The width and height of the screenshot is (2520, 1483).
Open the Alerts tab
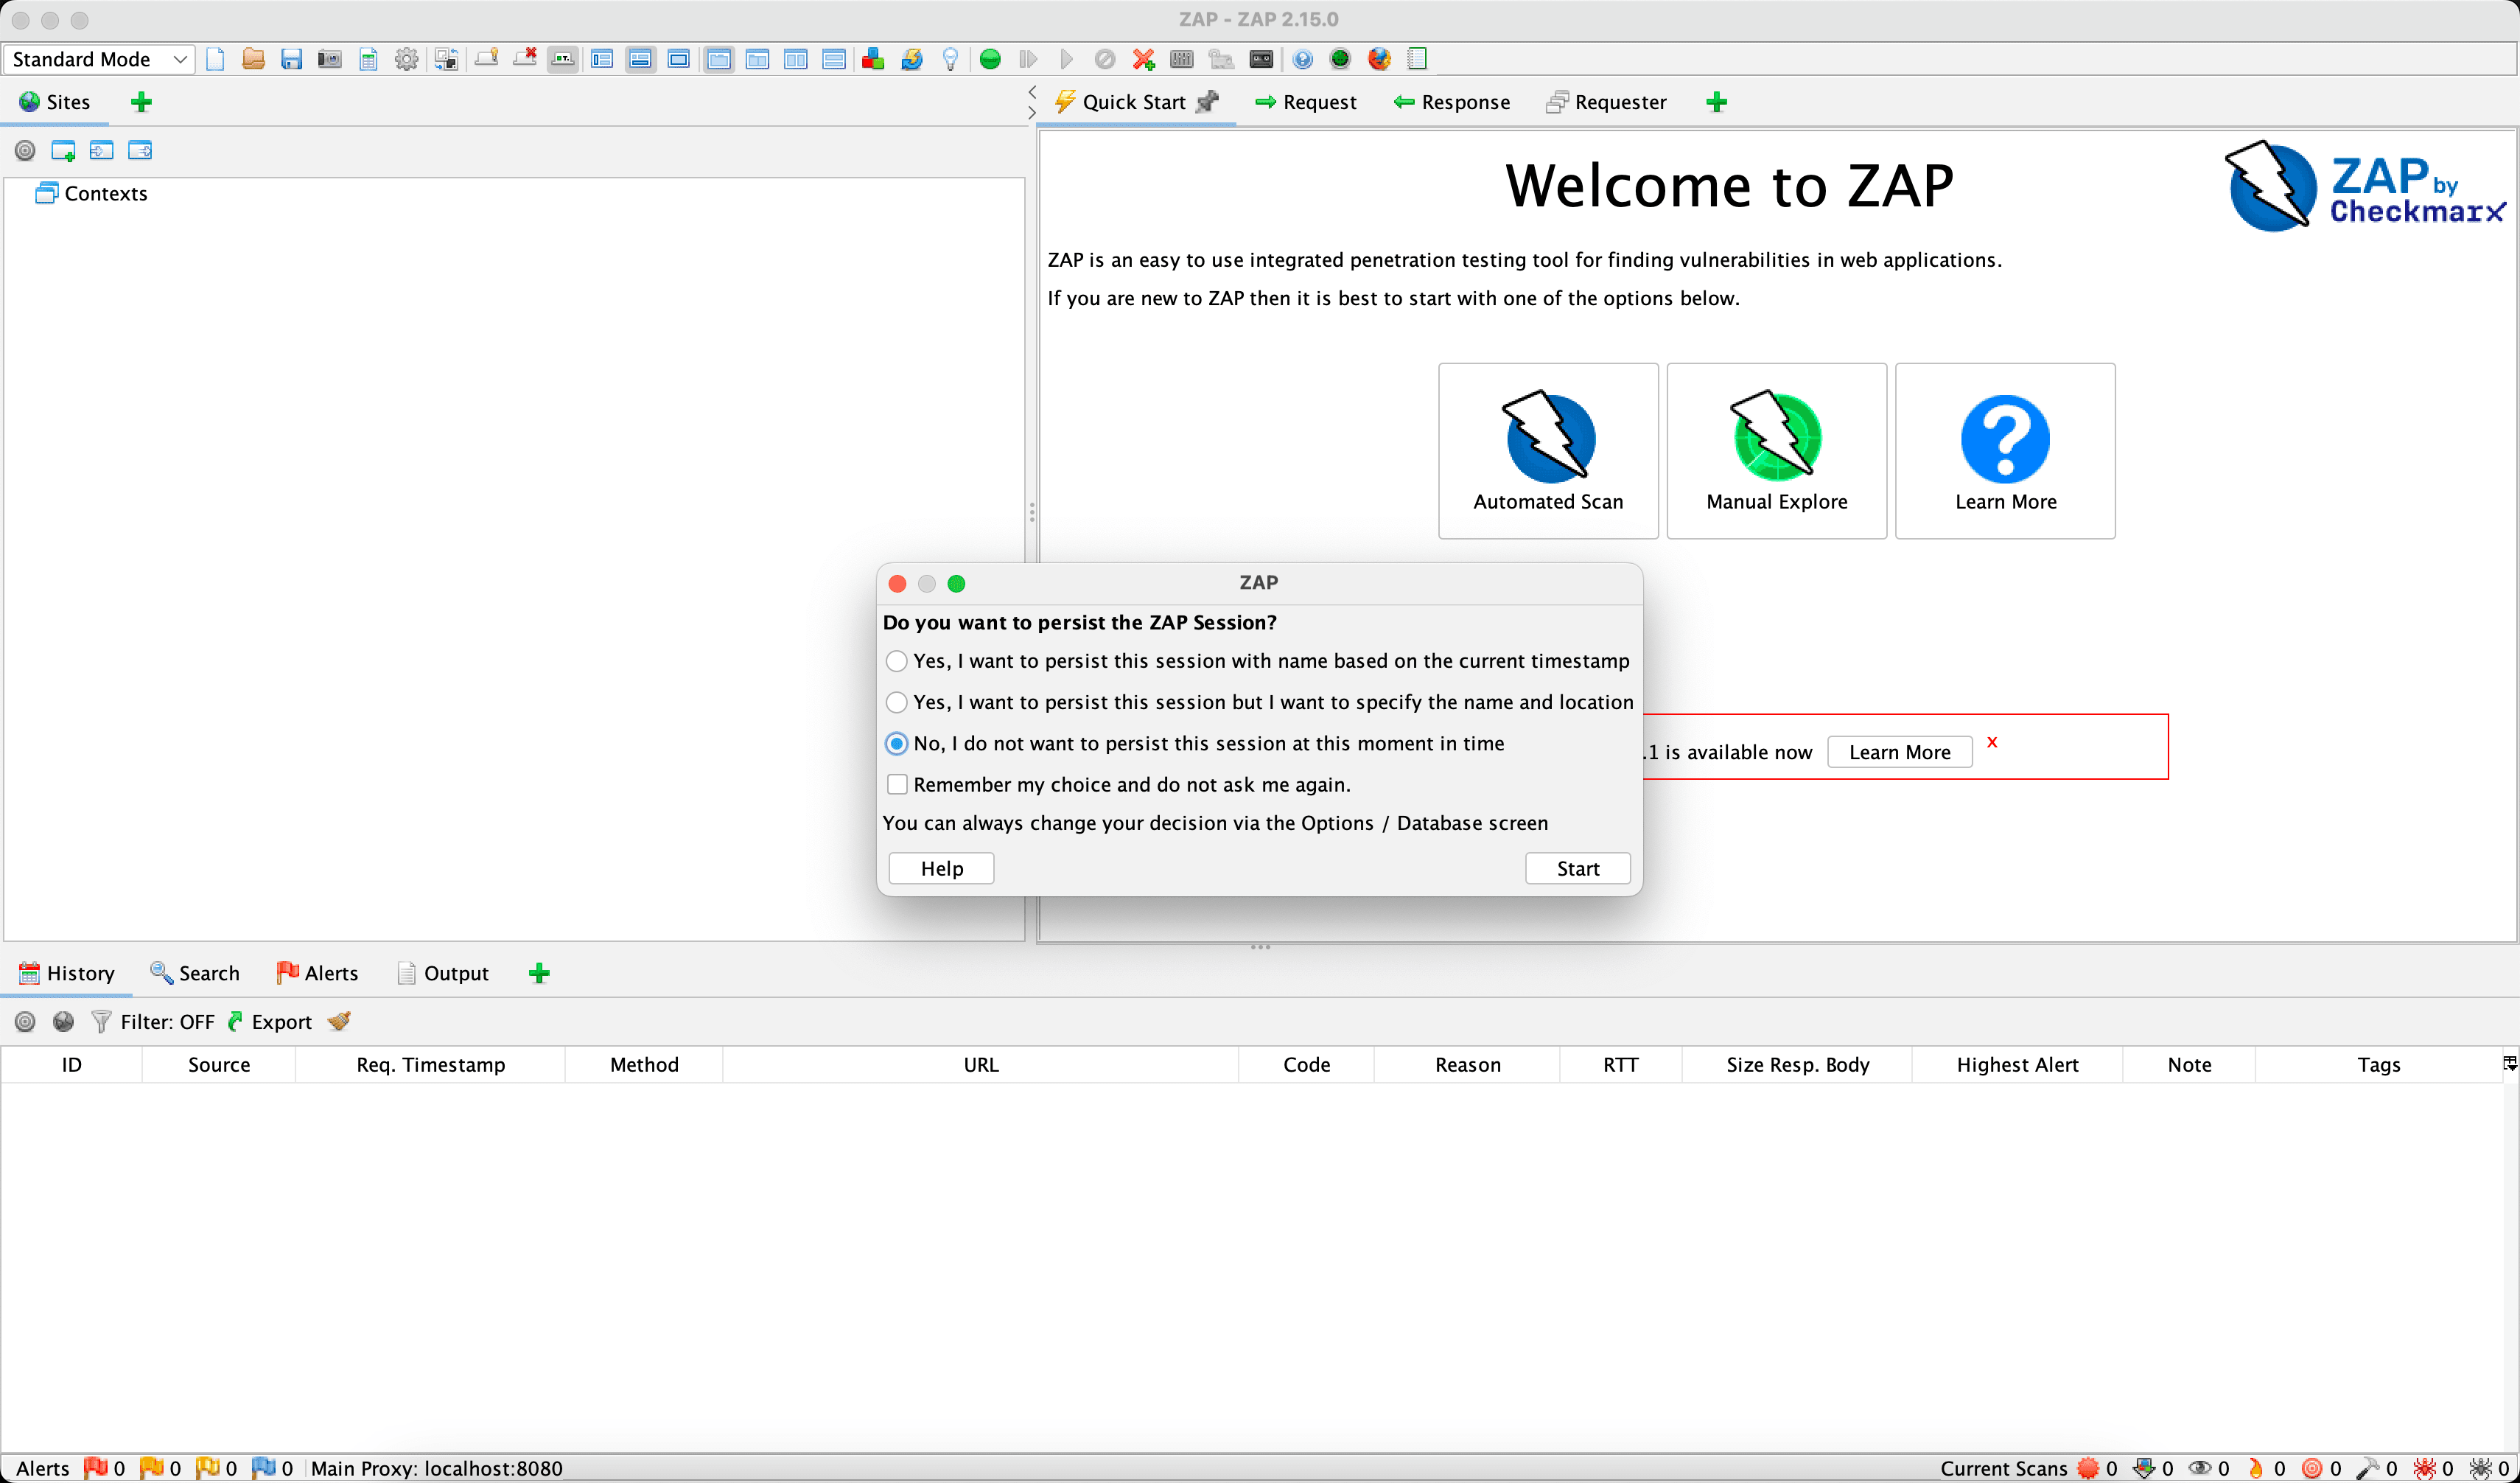click(317, 973)
